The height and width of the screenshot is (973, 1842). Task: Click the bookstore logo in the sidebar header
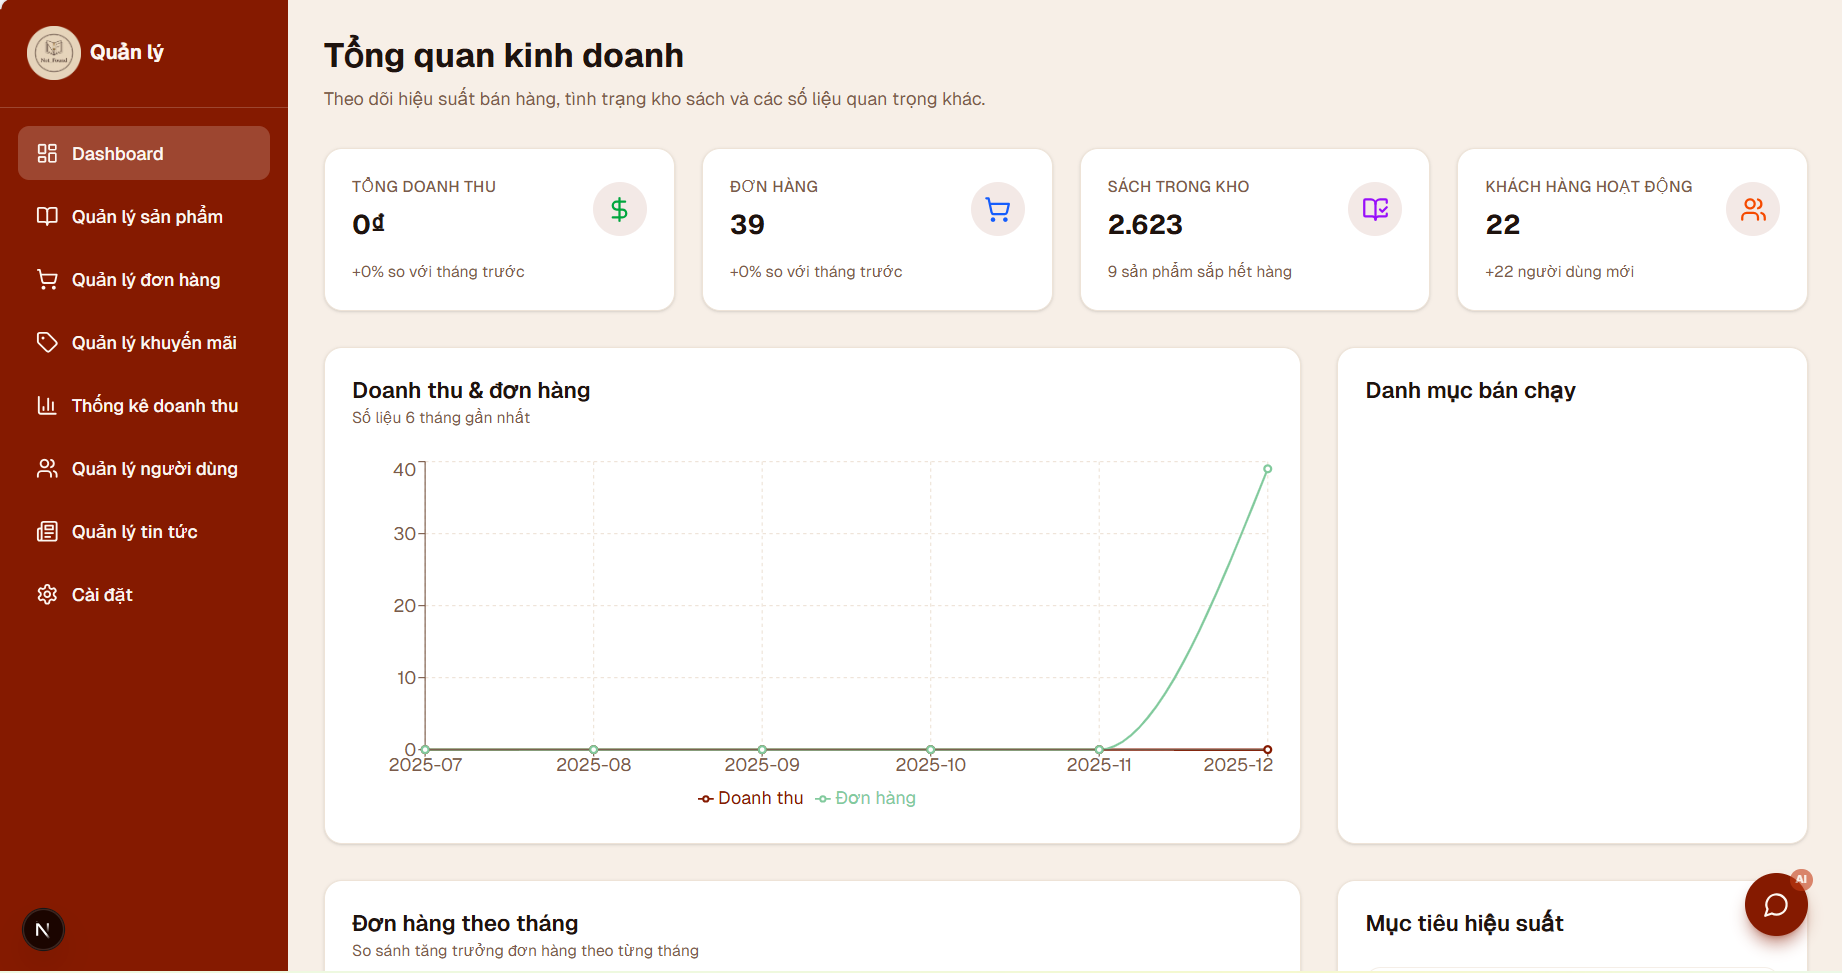(x=53, y=52)
